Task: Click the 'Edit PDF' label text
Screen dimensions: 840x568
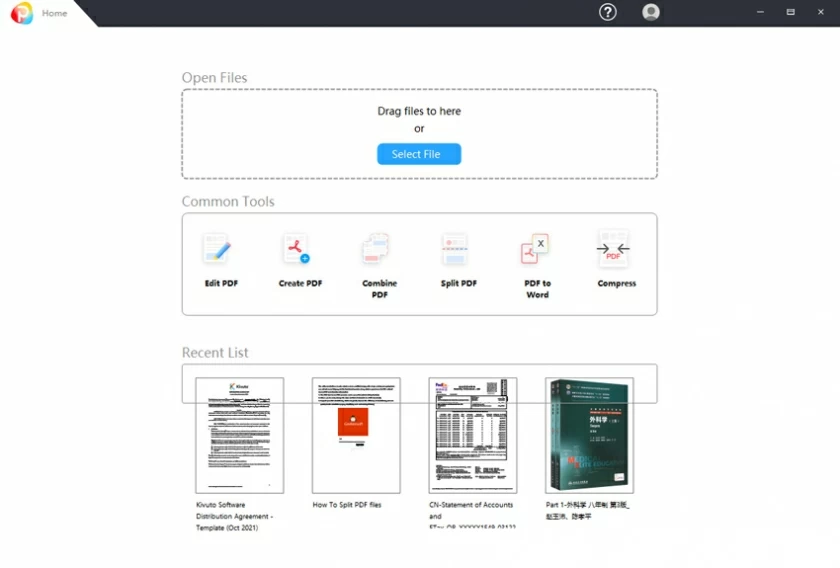Action: pos(221,283)
